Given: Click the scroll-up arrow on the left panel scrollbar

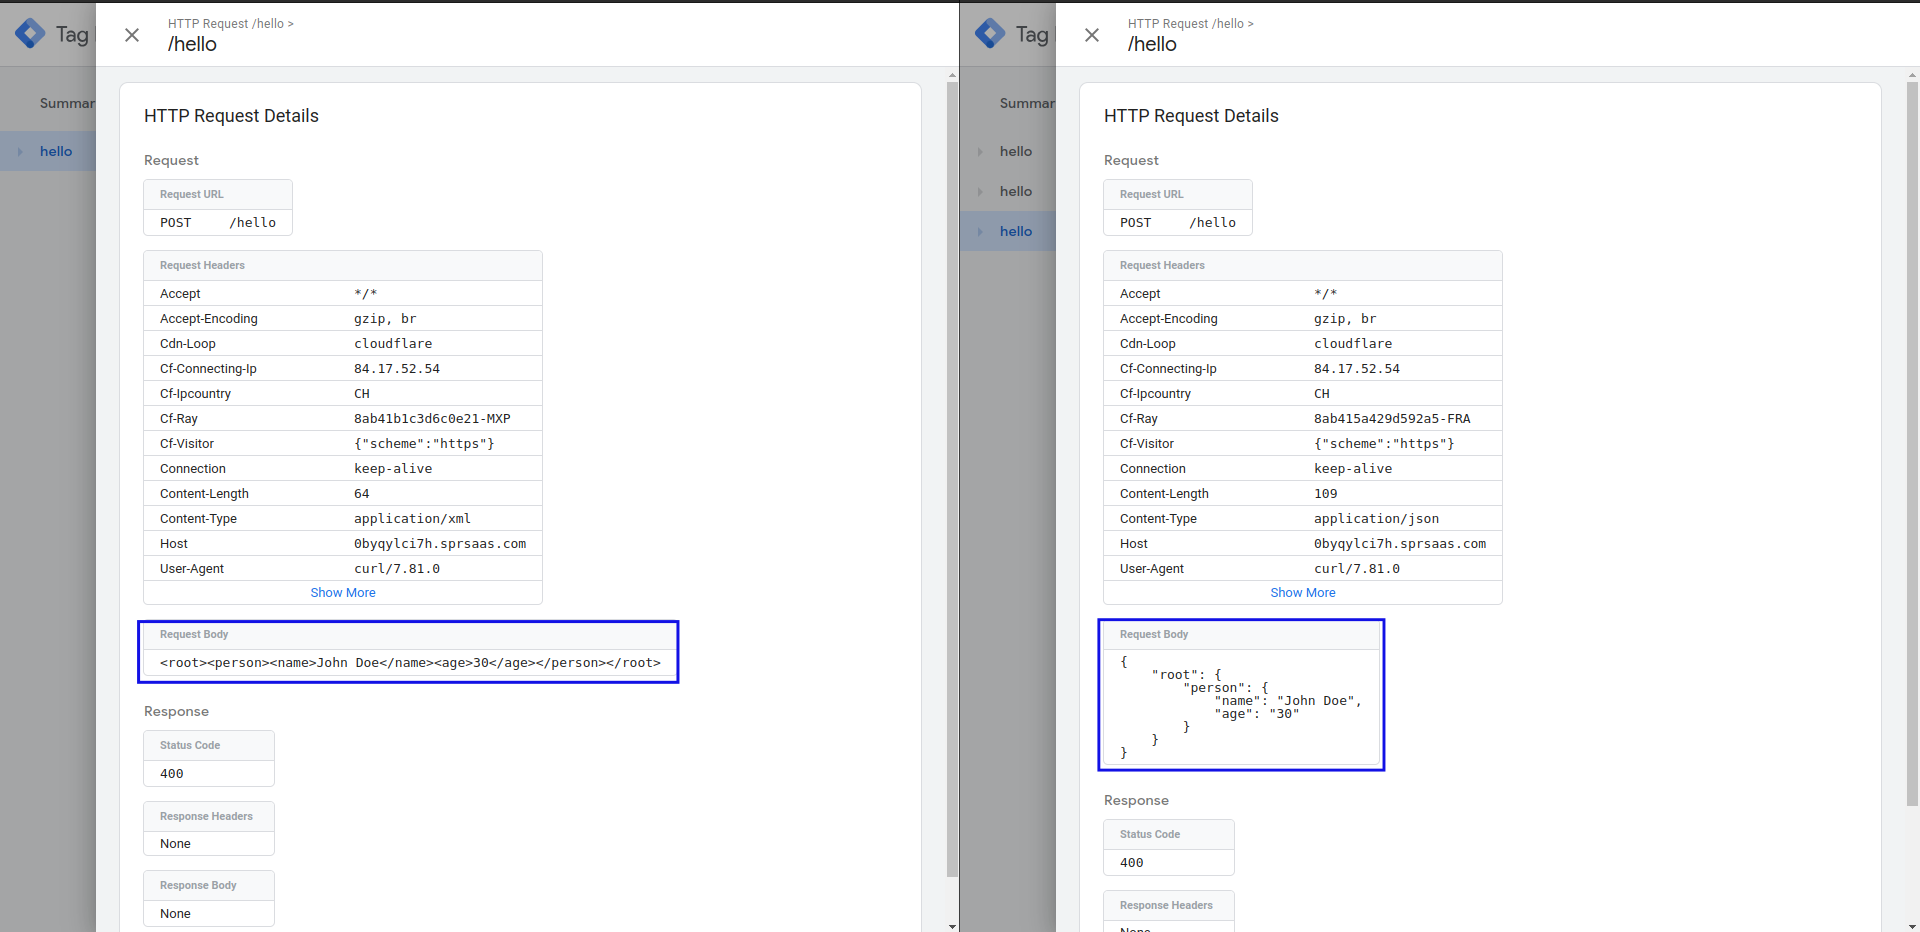Looking at the screenshot, I should [x=951, y=74].
